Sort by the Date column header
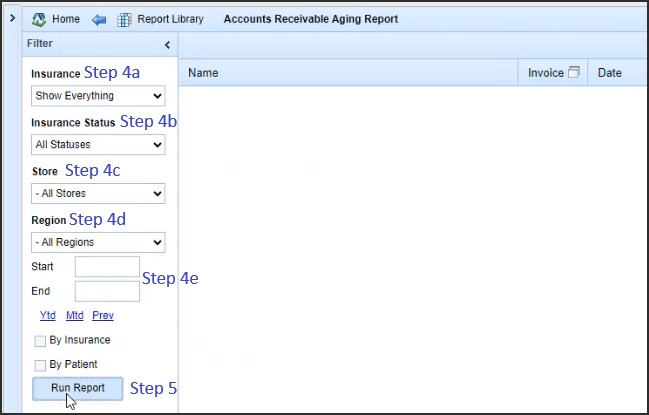 pyautogui.click(x=618, y=73)
